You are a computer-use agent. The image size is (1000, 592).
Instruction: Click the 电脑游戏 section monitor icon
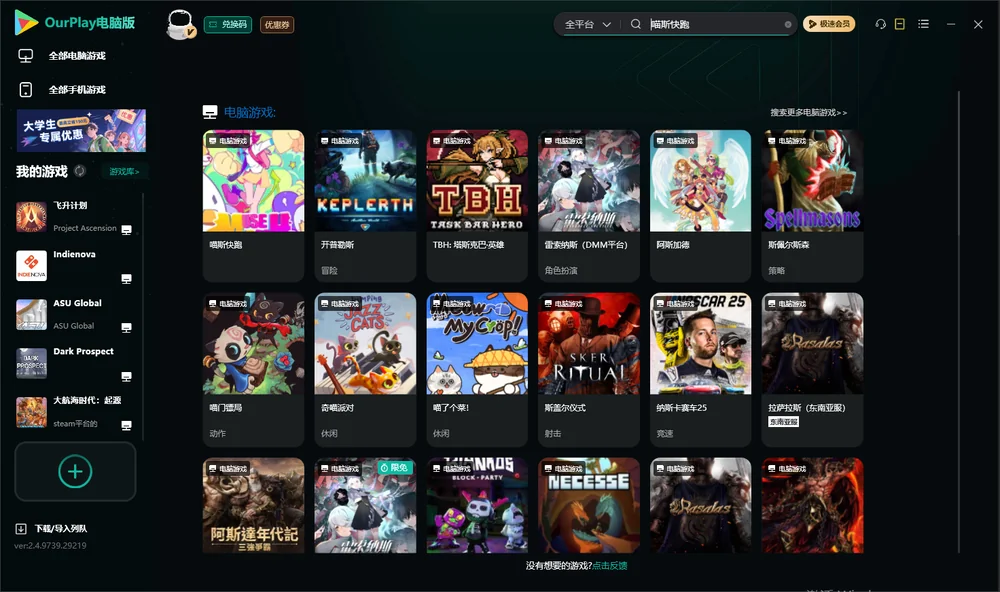210,112
